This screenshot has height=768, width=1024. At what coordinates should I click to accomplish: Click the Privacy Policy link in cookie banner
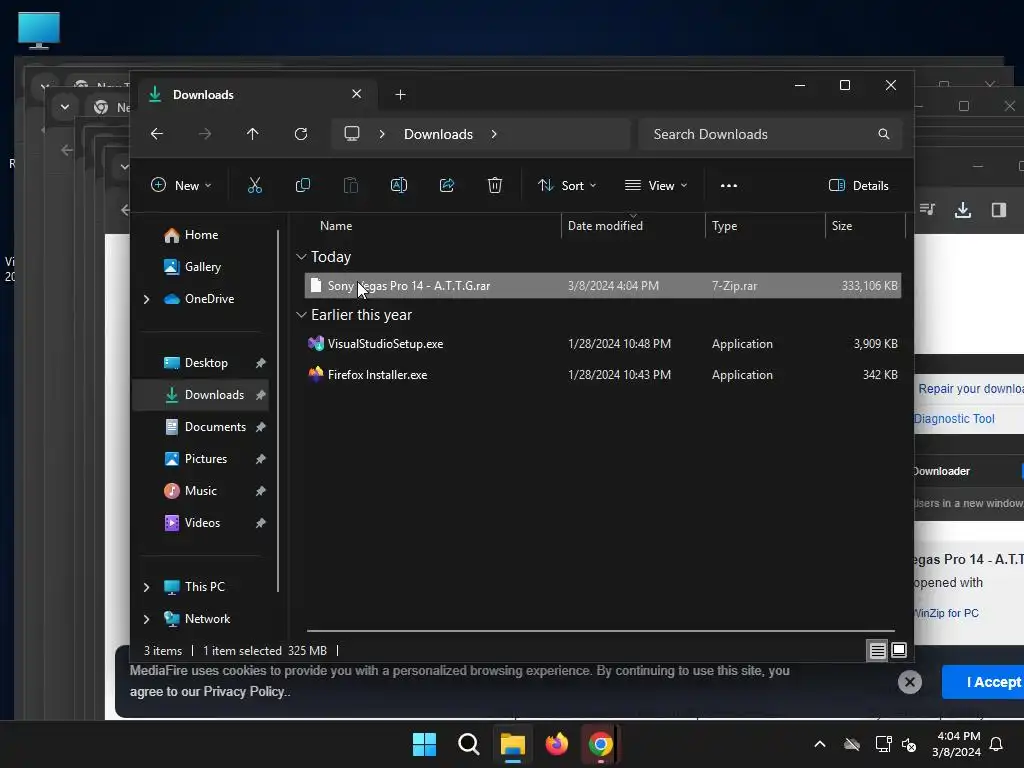[244, 692]
